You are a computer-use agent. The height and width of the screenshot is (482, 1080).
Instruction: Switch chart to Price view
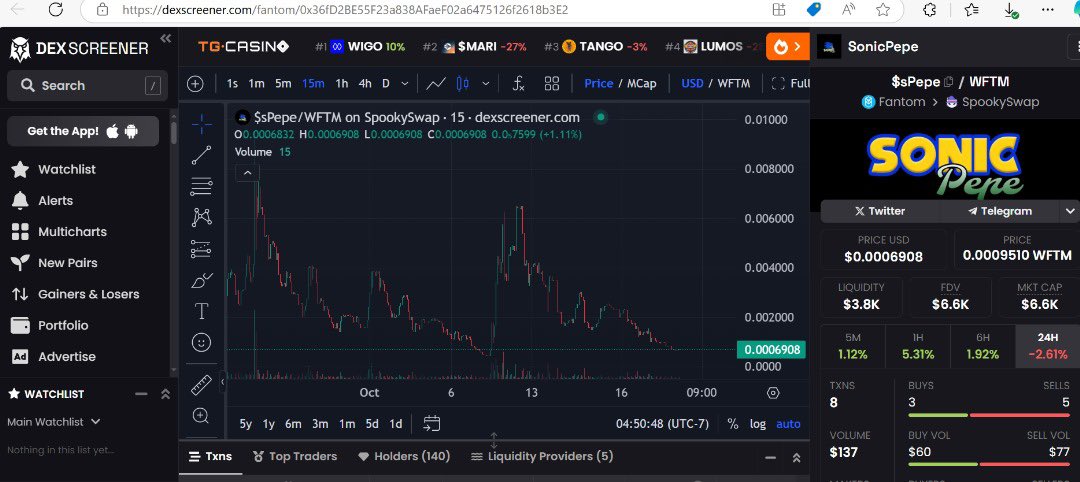point(599,83)
